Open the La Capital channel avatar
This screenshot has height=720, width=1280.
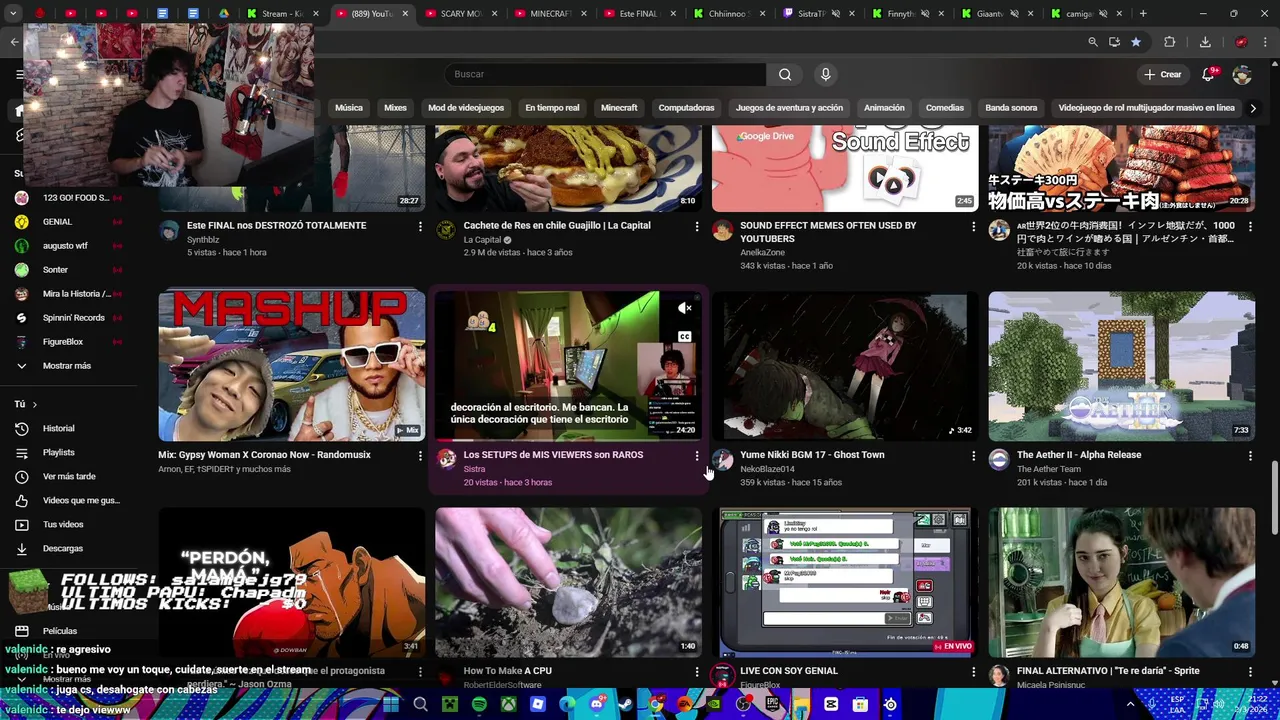446,231
